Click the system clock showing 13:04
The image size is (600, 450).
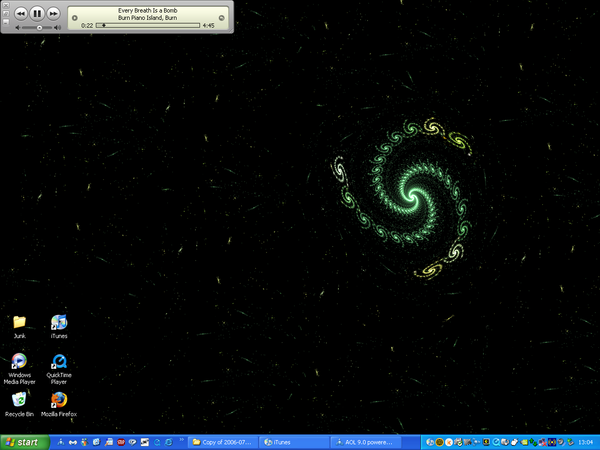point(586,442)
